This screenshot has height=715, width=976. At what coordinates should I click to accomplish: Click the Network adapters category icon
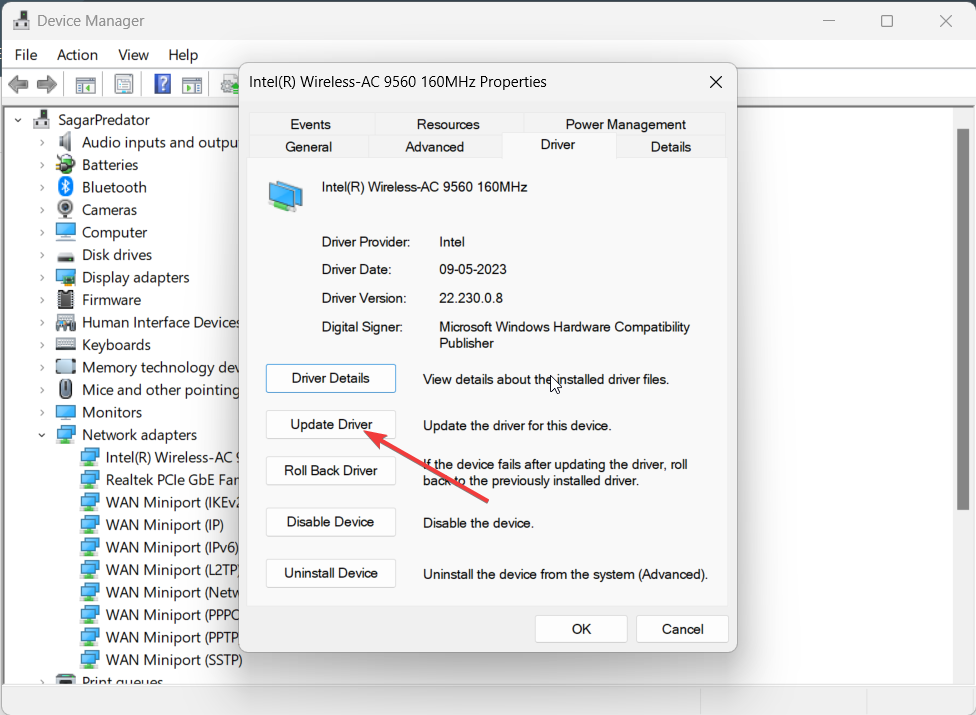pyautogui.click(x=65, y=434)
